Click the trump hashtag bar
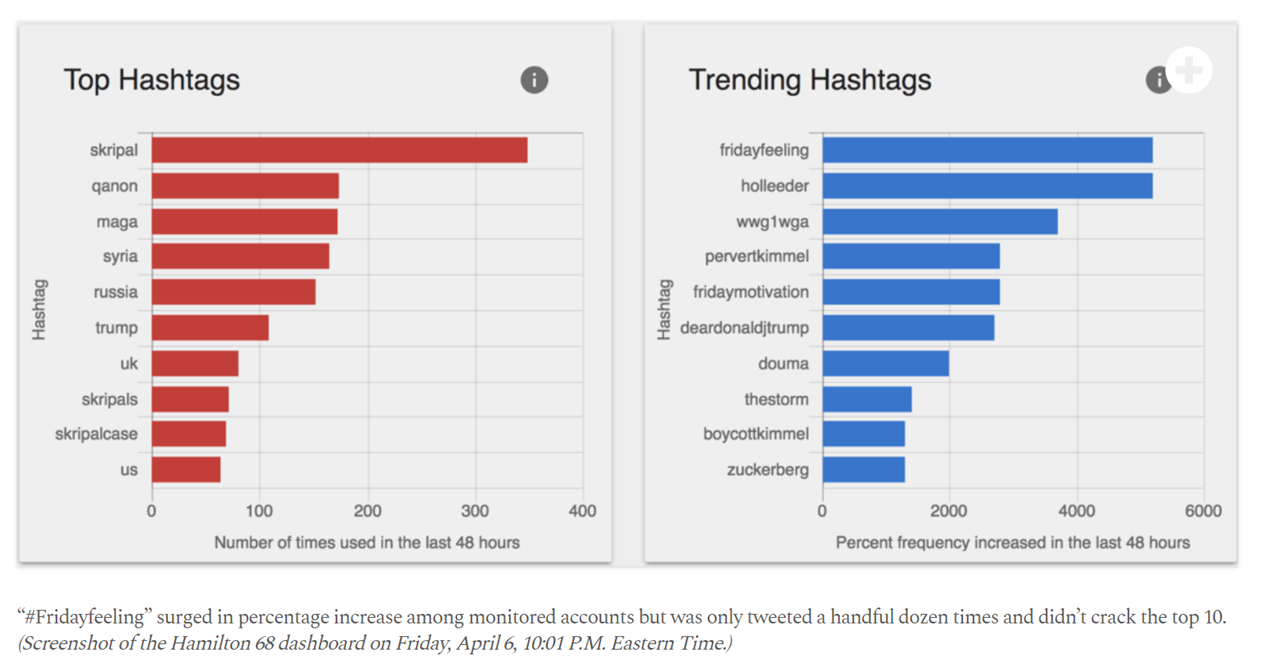Image resolution: width=1270 pixels, height=660 pixels. tap(210, 328)
